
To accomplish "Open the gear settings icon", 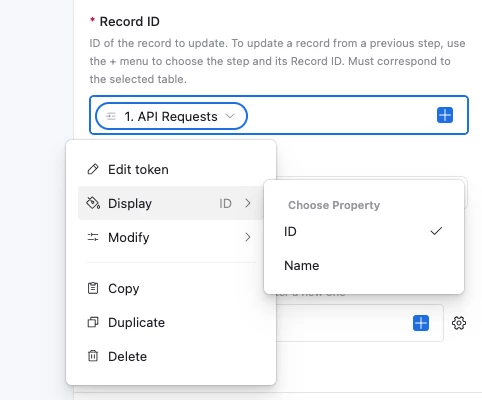I will pyautogui.click(x=459, y=323).
